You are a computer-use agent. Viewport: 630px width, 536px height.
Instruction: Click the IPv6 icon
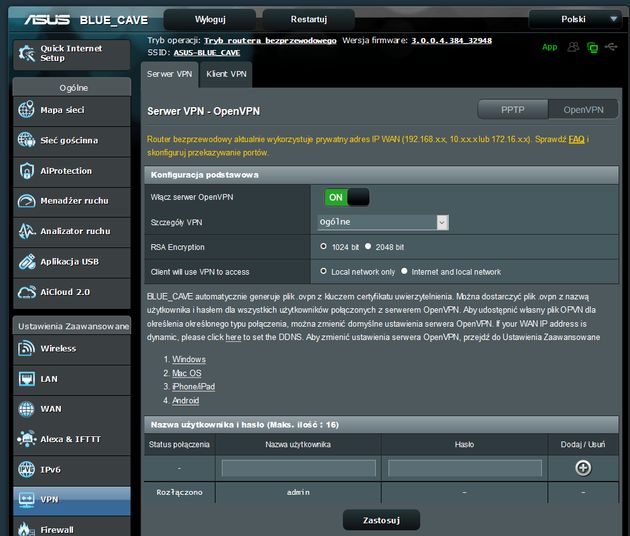pos(27,469)
